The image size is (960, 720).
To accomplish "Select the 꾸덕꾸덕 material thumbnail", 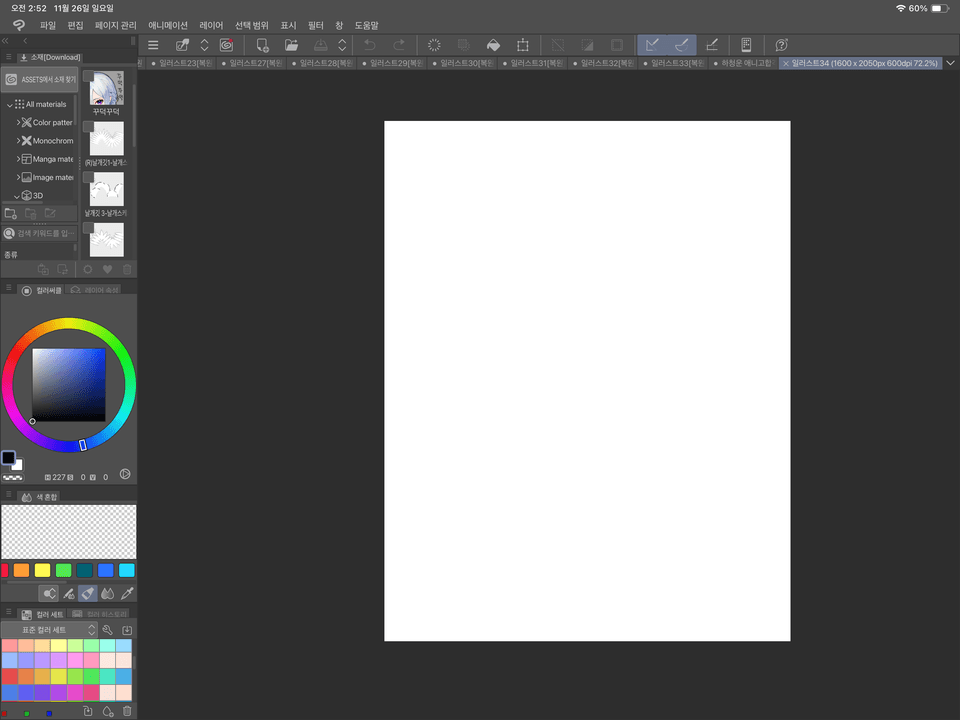I will tap(107, 88).
